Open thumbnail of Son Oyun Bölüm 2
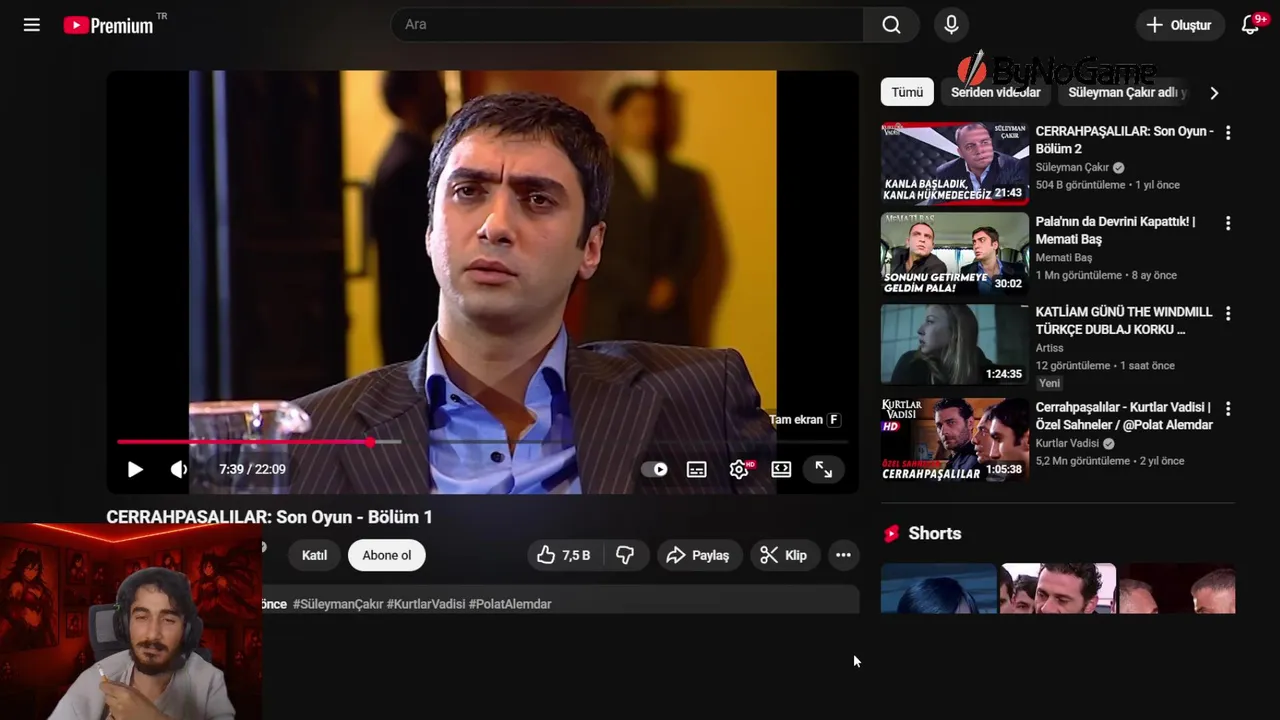This screenshot has height=720, width=1280. (x=955, y=163)
